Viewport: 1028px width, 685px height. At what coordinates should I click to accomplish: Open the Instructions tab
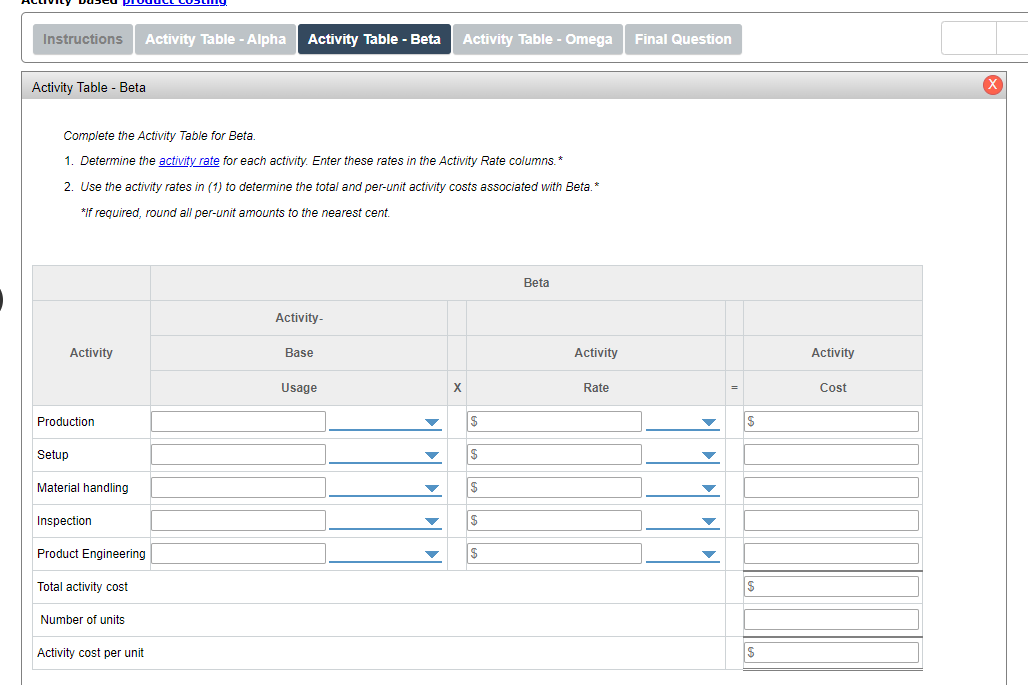[x=83, y=39]
